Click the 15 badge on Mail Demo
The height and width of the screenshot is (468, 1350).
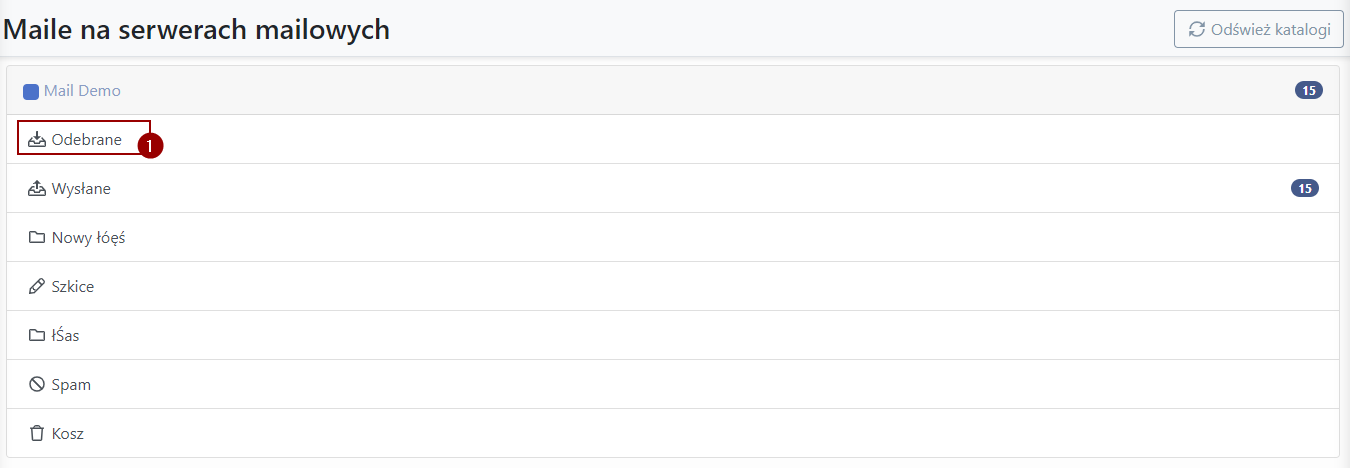1309,91
